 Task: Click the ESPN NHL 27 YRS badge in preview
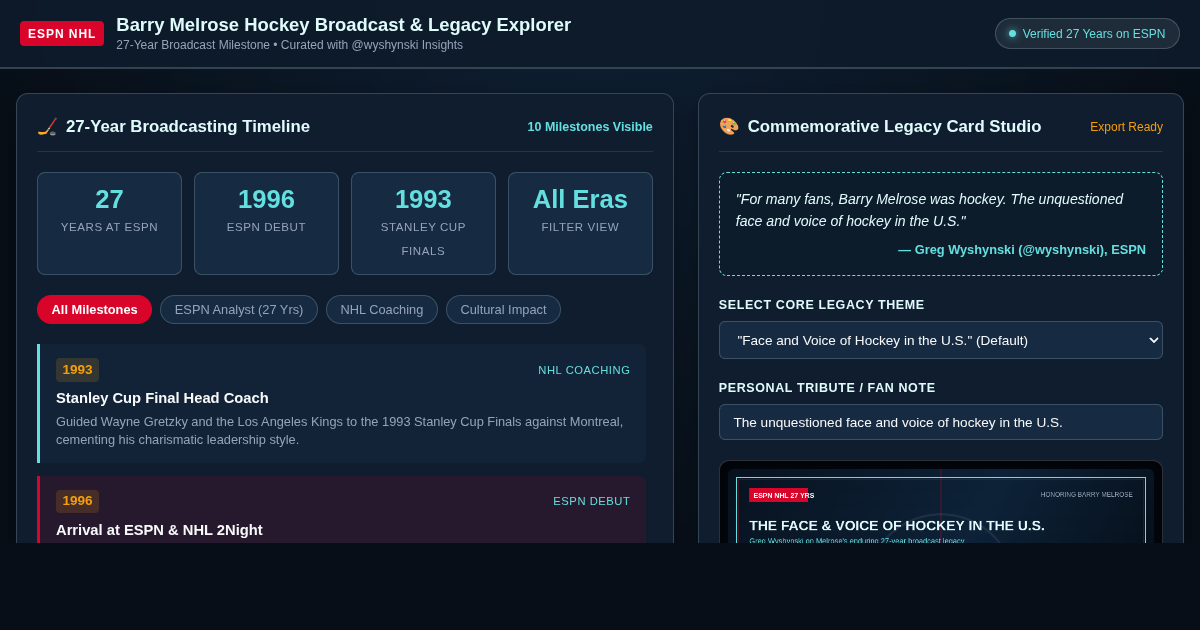click(779, 495)
